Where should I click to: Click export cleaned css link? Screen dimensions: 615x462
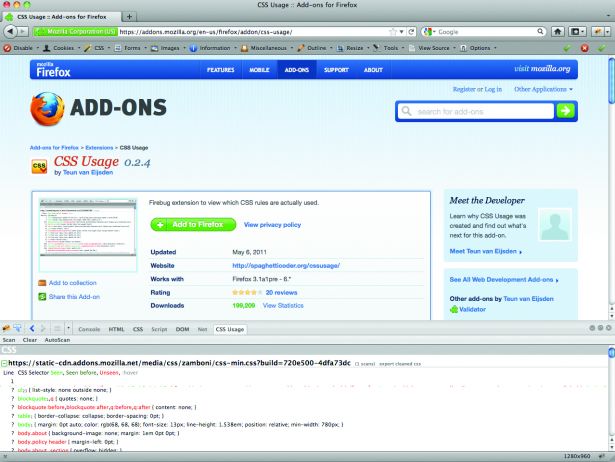(x=400, y=364)
